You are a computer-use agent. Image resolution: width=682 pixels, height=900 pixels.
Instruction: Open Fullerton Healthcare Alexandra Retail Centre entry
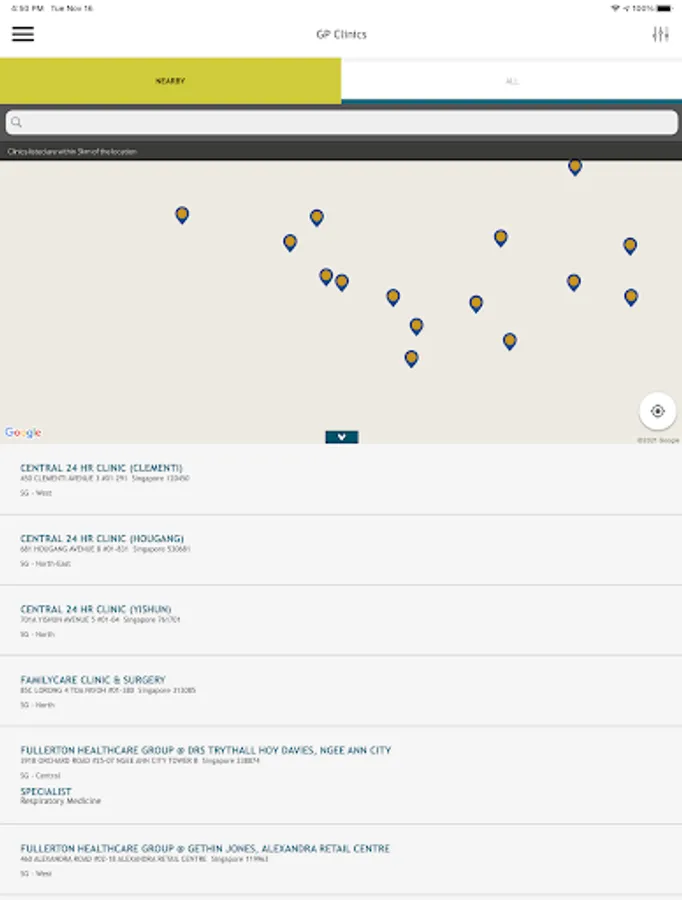341,860
